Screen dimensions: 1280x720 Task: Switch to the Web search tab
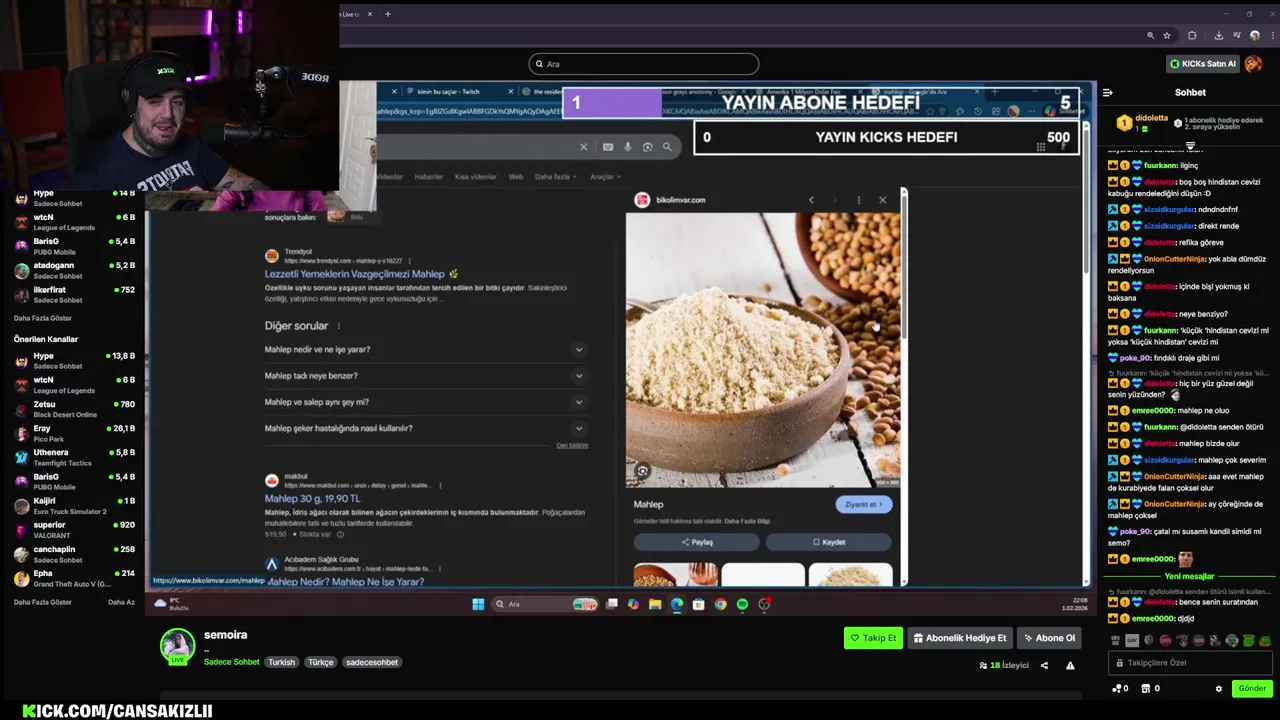tap(516, 177)
